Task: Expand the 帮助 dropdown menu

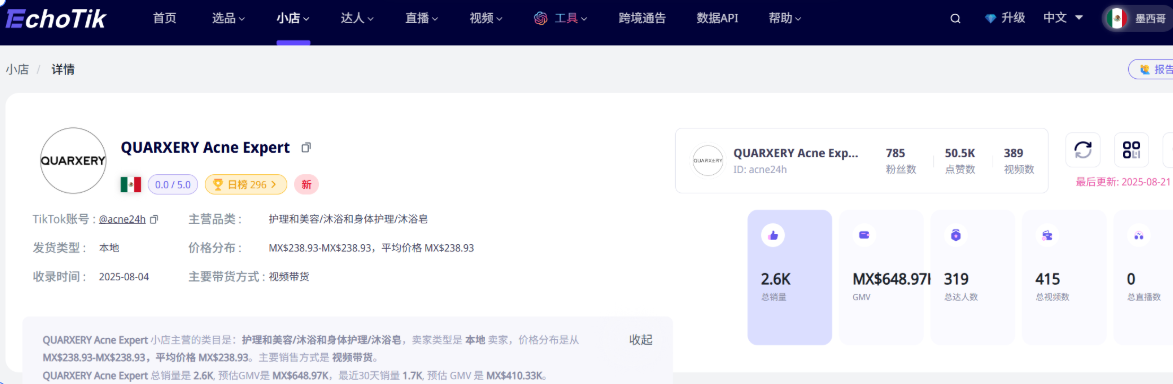Action: 785,19
